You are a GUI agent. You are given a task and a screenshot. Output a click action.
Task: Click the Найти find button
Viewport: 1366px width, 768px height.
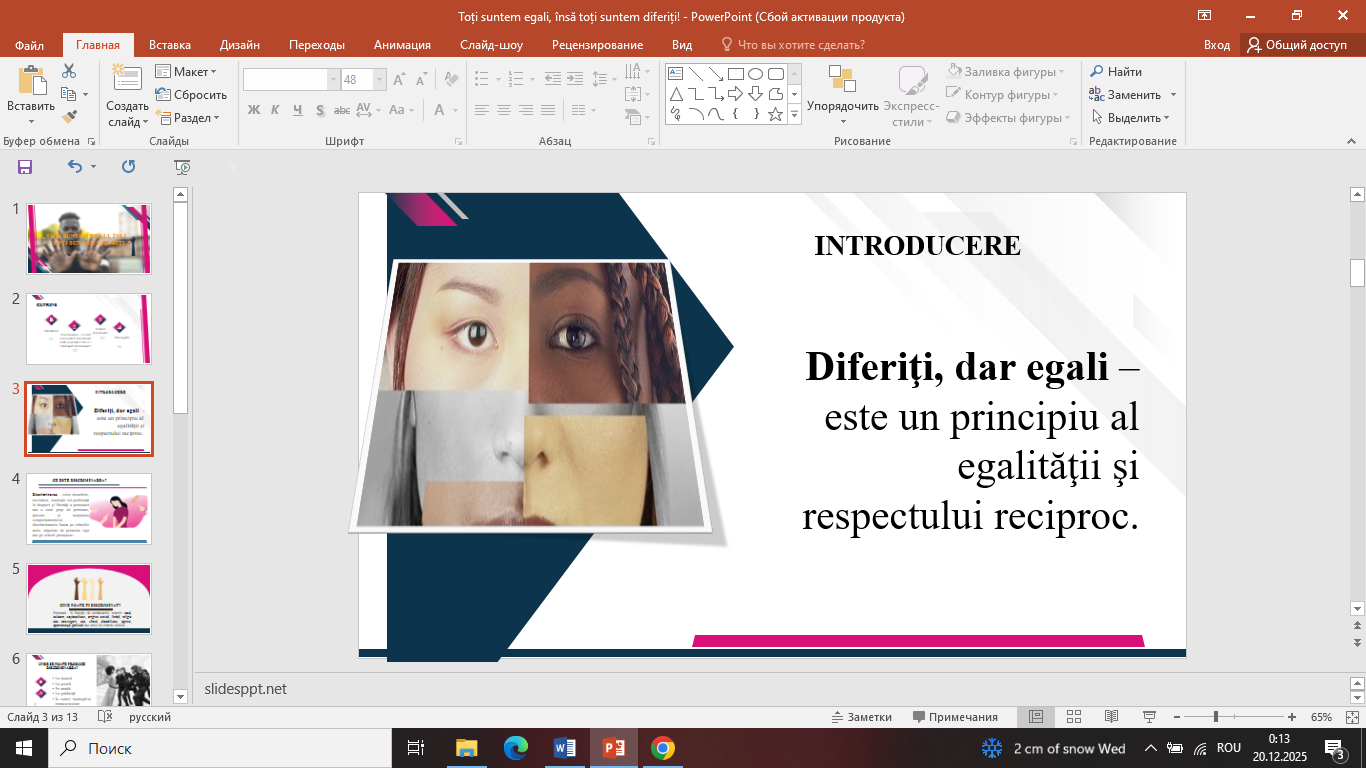tap(1116, 72)
